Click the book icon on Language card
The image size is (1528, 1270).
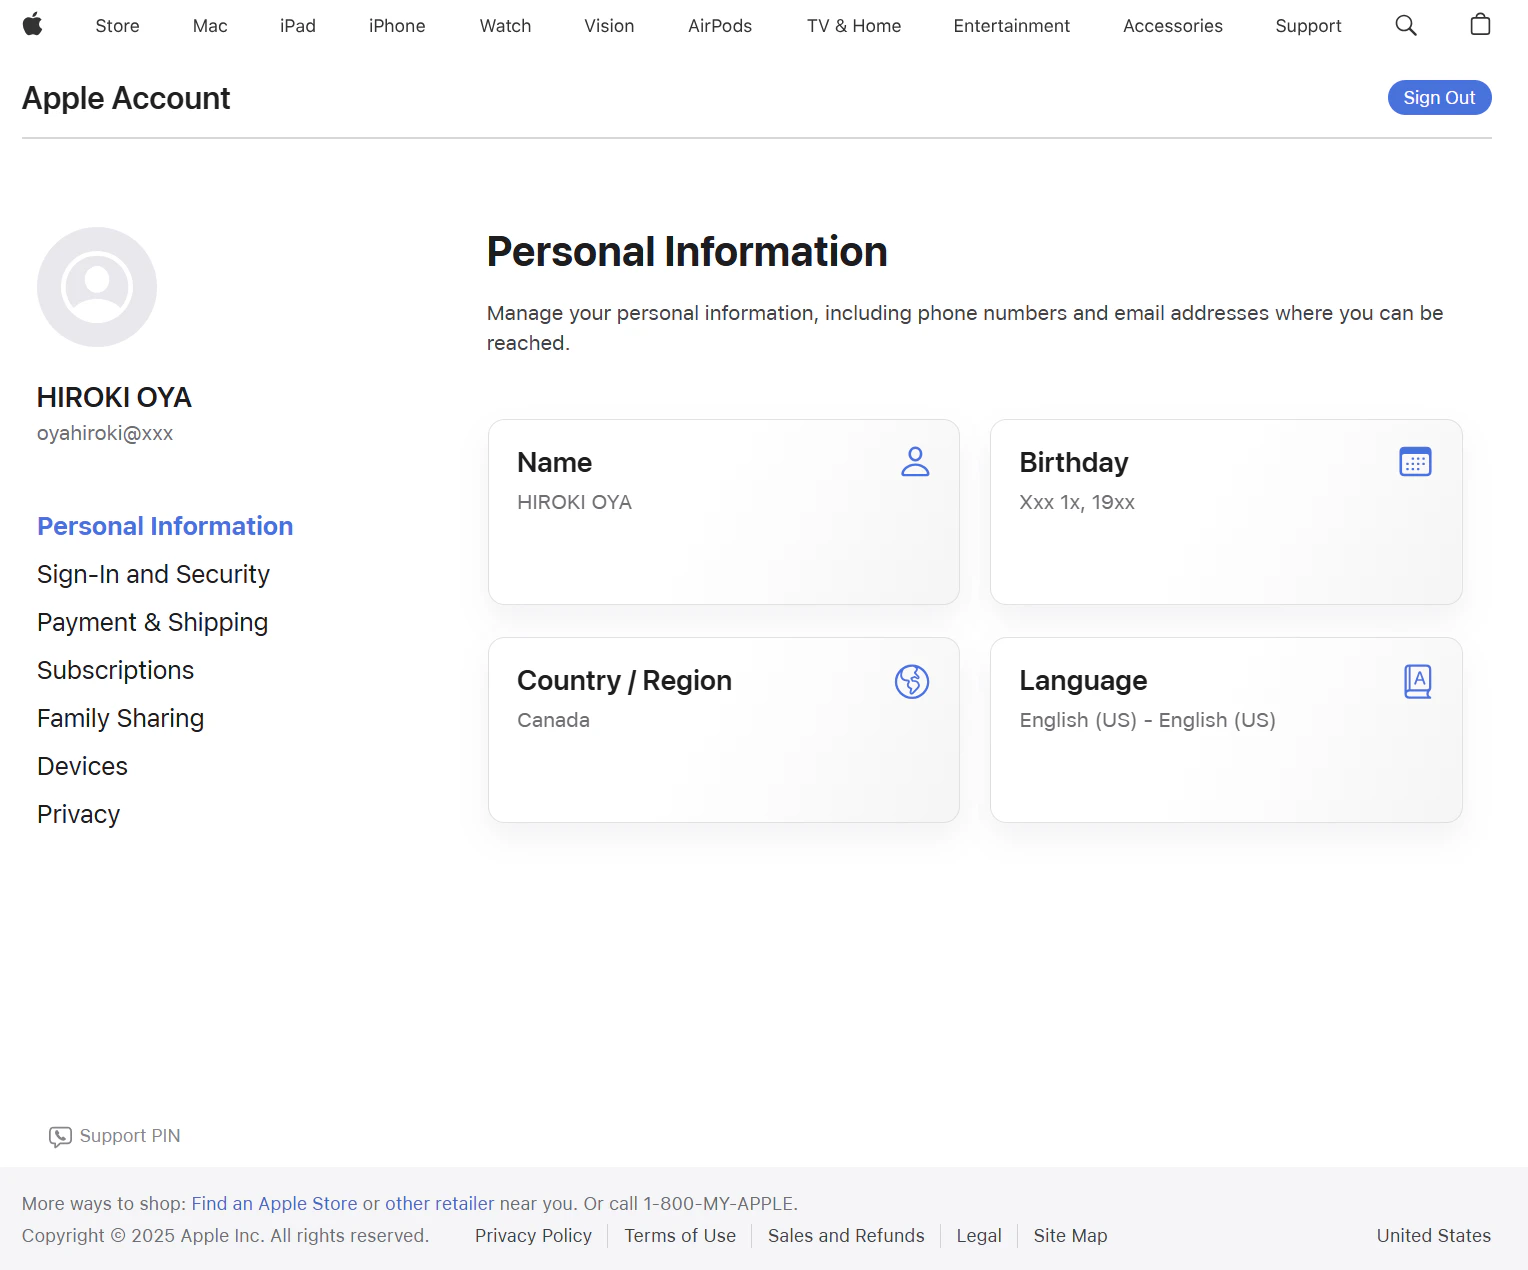1418,681
